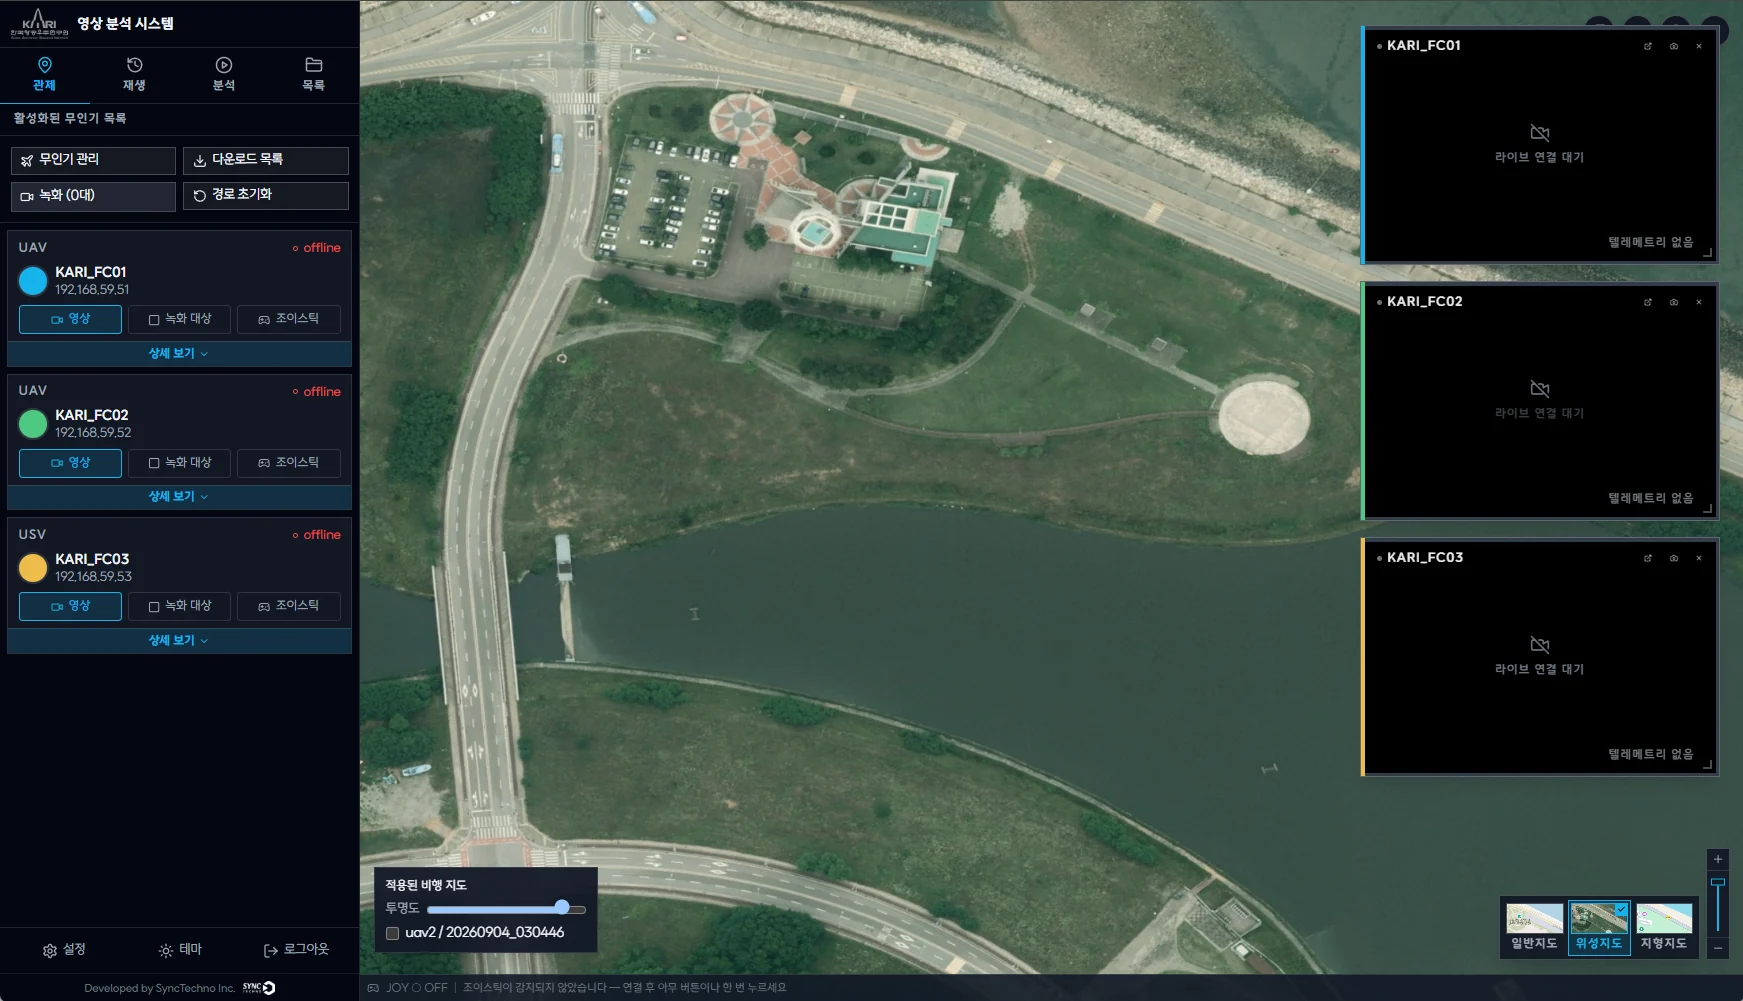
Task: Click 로그아웃 to sign out
Action: pyautogui.click(x=296, y=950)
